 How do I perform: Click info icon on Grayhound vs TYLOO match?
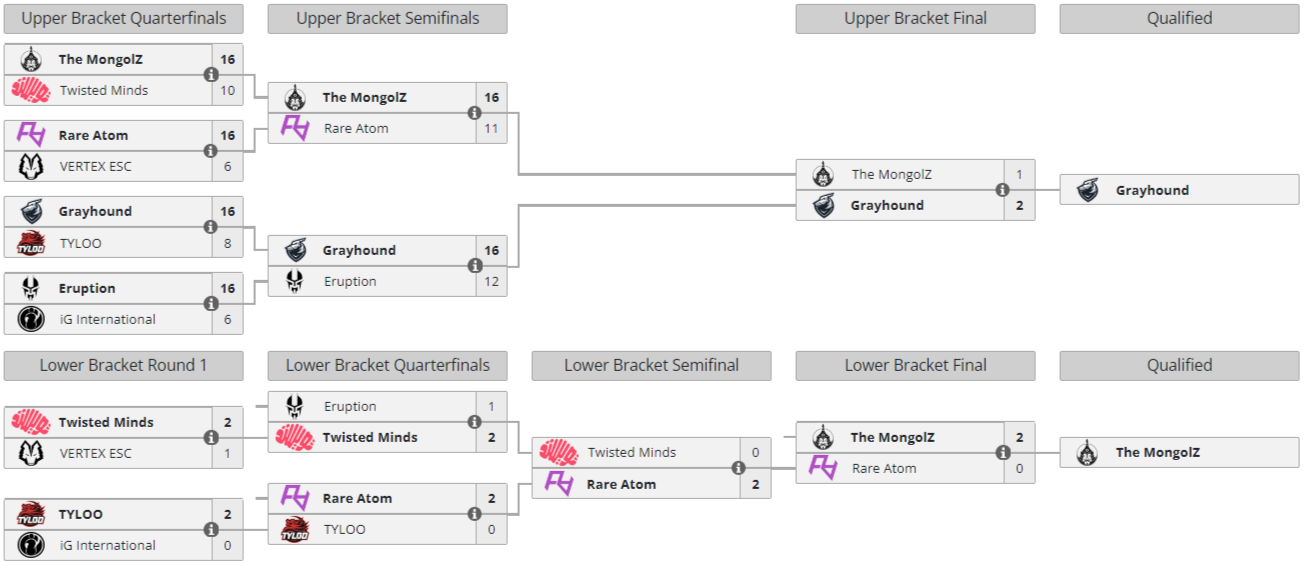[x=210, y=227]
